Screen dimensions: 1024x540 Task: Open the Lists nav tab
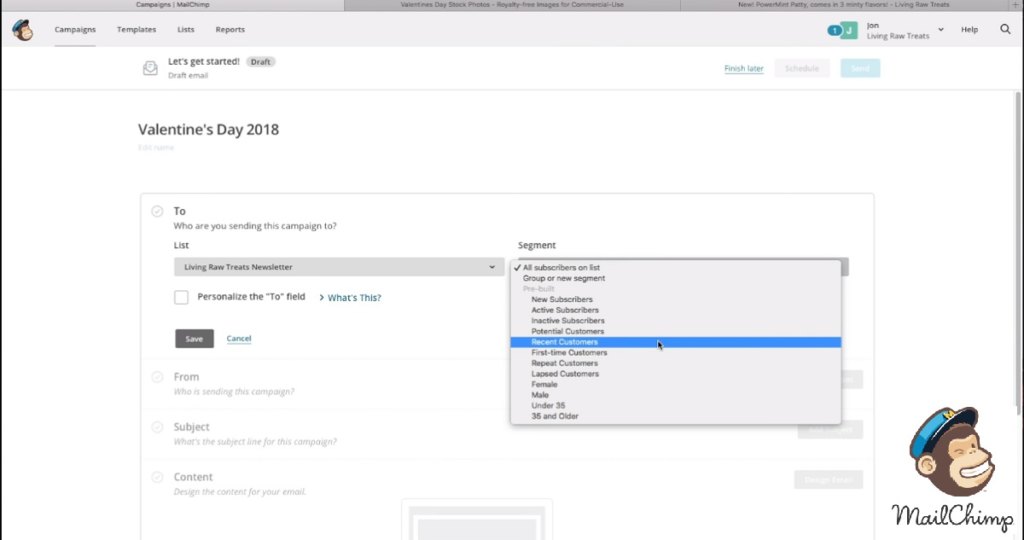point(185,29)
